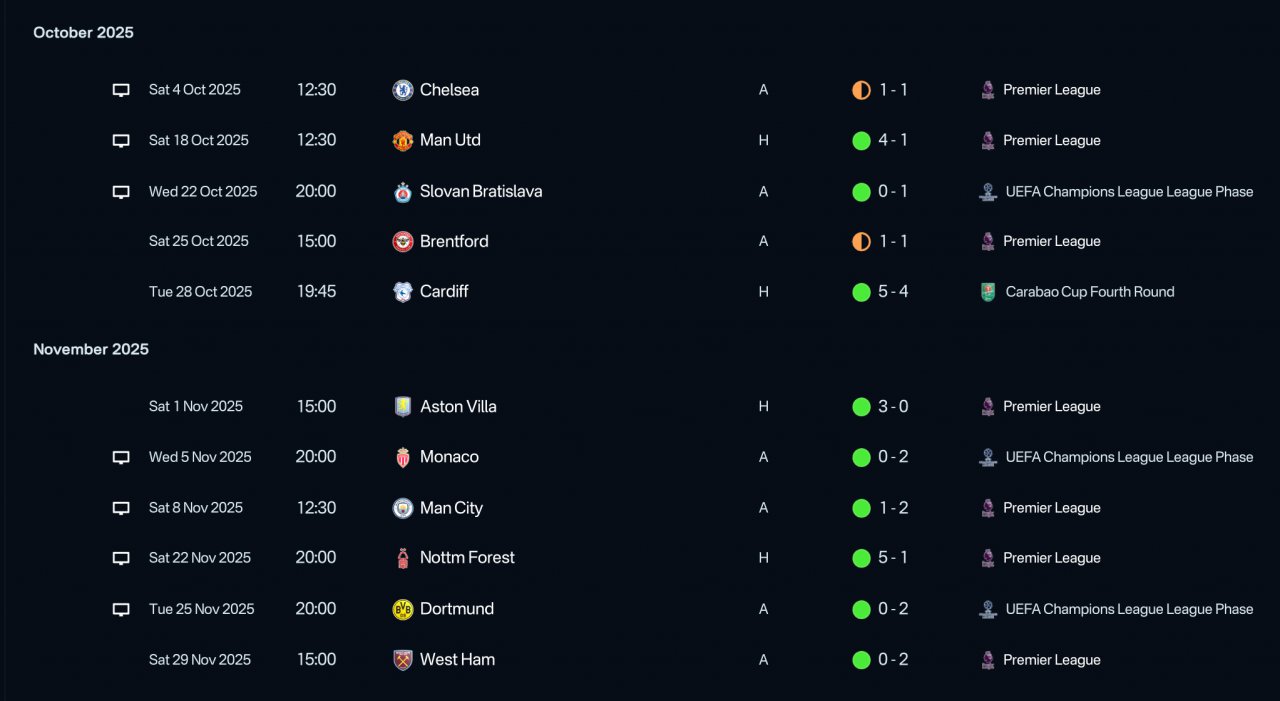Click the Aston Villa crest icon
1280x701 pixels.
point(403,407)
